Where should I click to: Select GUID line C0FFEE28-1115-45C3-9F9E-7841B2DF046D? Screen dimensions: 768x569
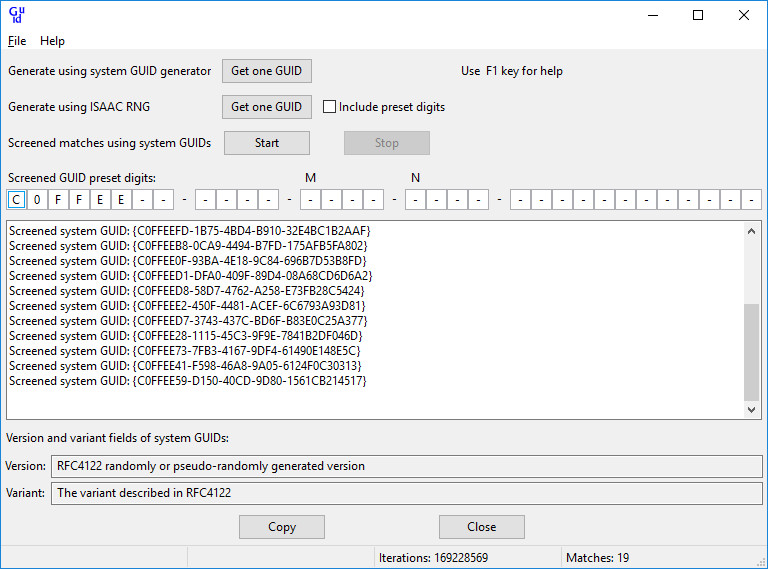[186, 336]
